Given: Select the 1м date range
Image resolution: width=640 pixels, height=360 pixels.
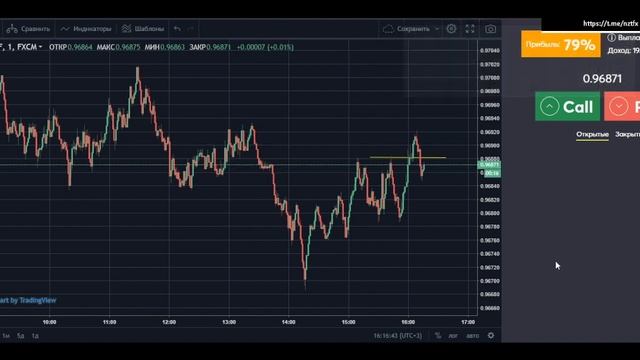Looking at the screenshot, I should coord(6,336).
